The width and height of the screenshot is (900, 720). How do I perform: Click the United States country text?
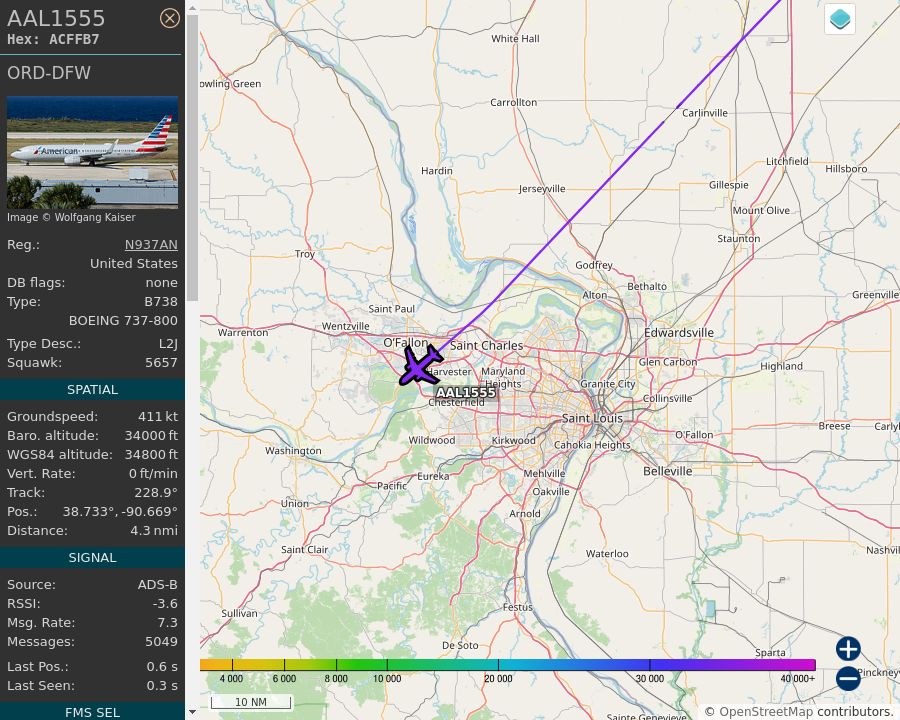(134, 264)
